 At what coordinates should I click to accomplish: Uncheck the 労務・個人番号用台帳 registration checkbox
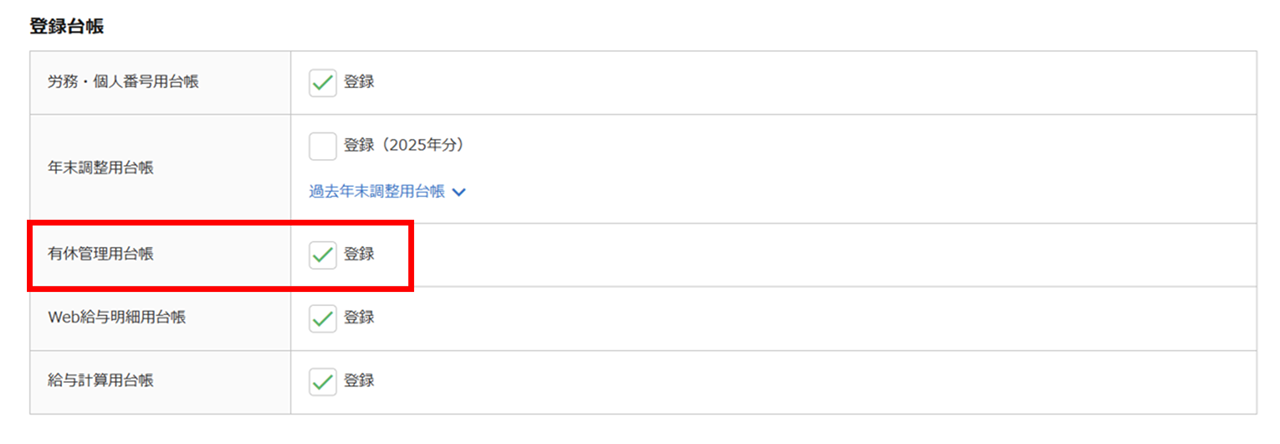click(323, 83)
